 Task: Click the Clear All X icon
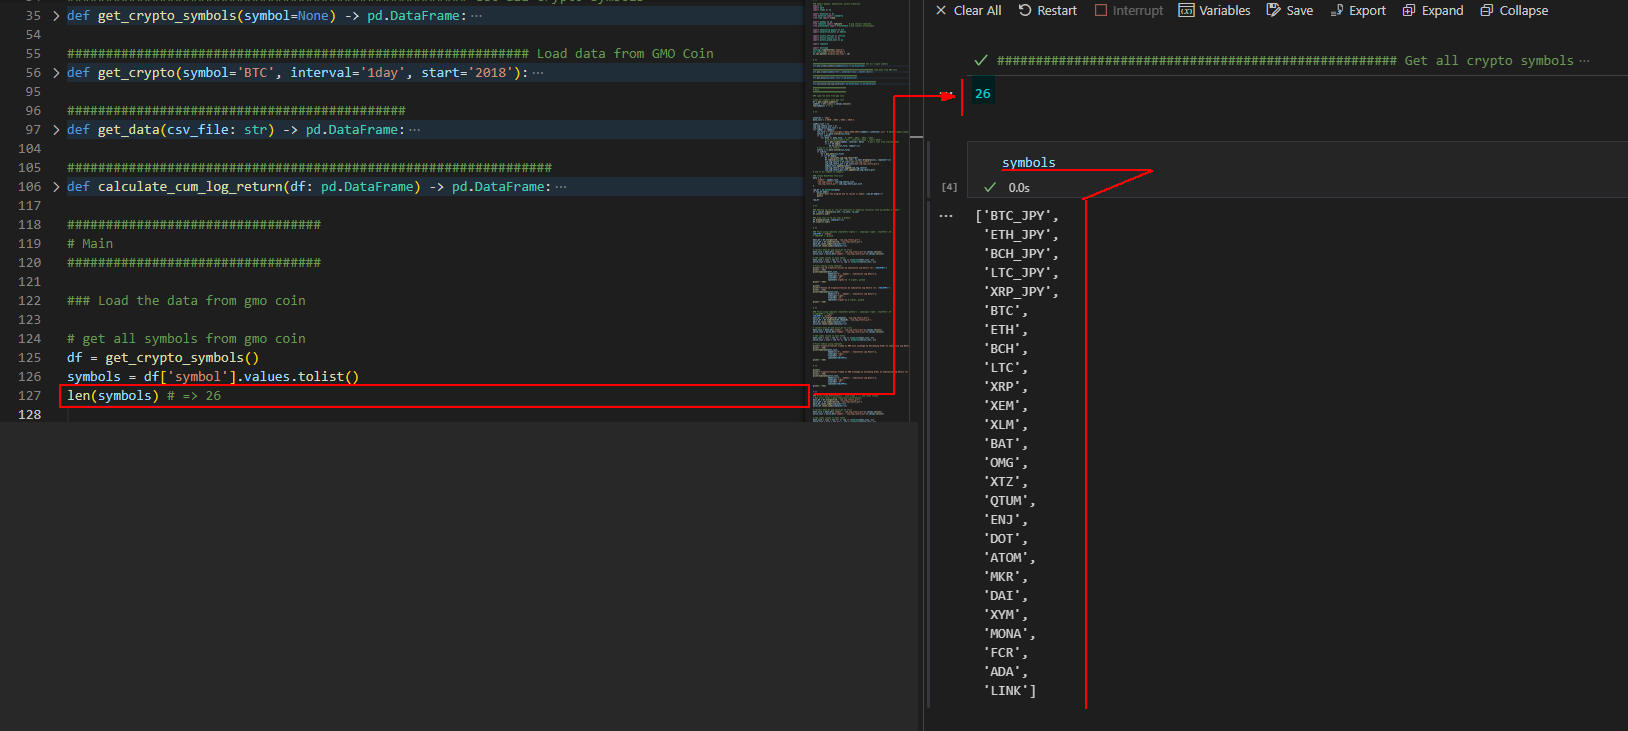pyautogui.click(x=941, y=10)
